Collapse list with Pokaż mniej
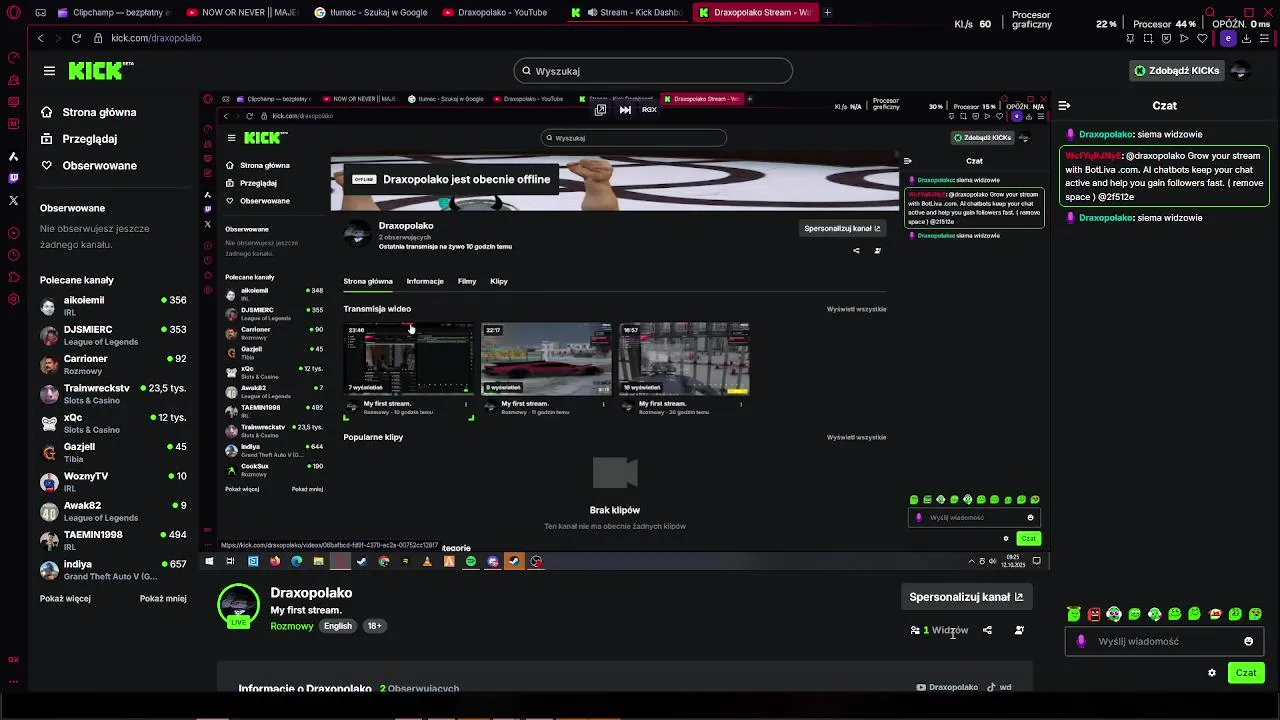 [163, 599]
